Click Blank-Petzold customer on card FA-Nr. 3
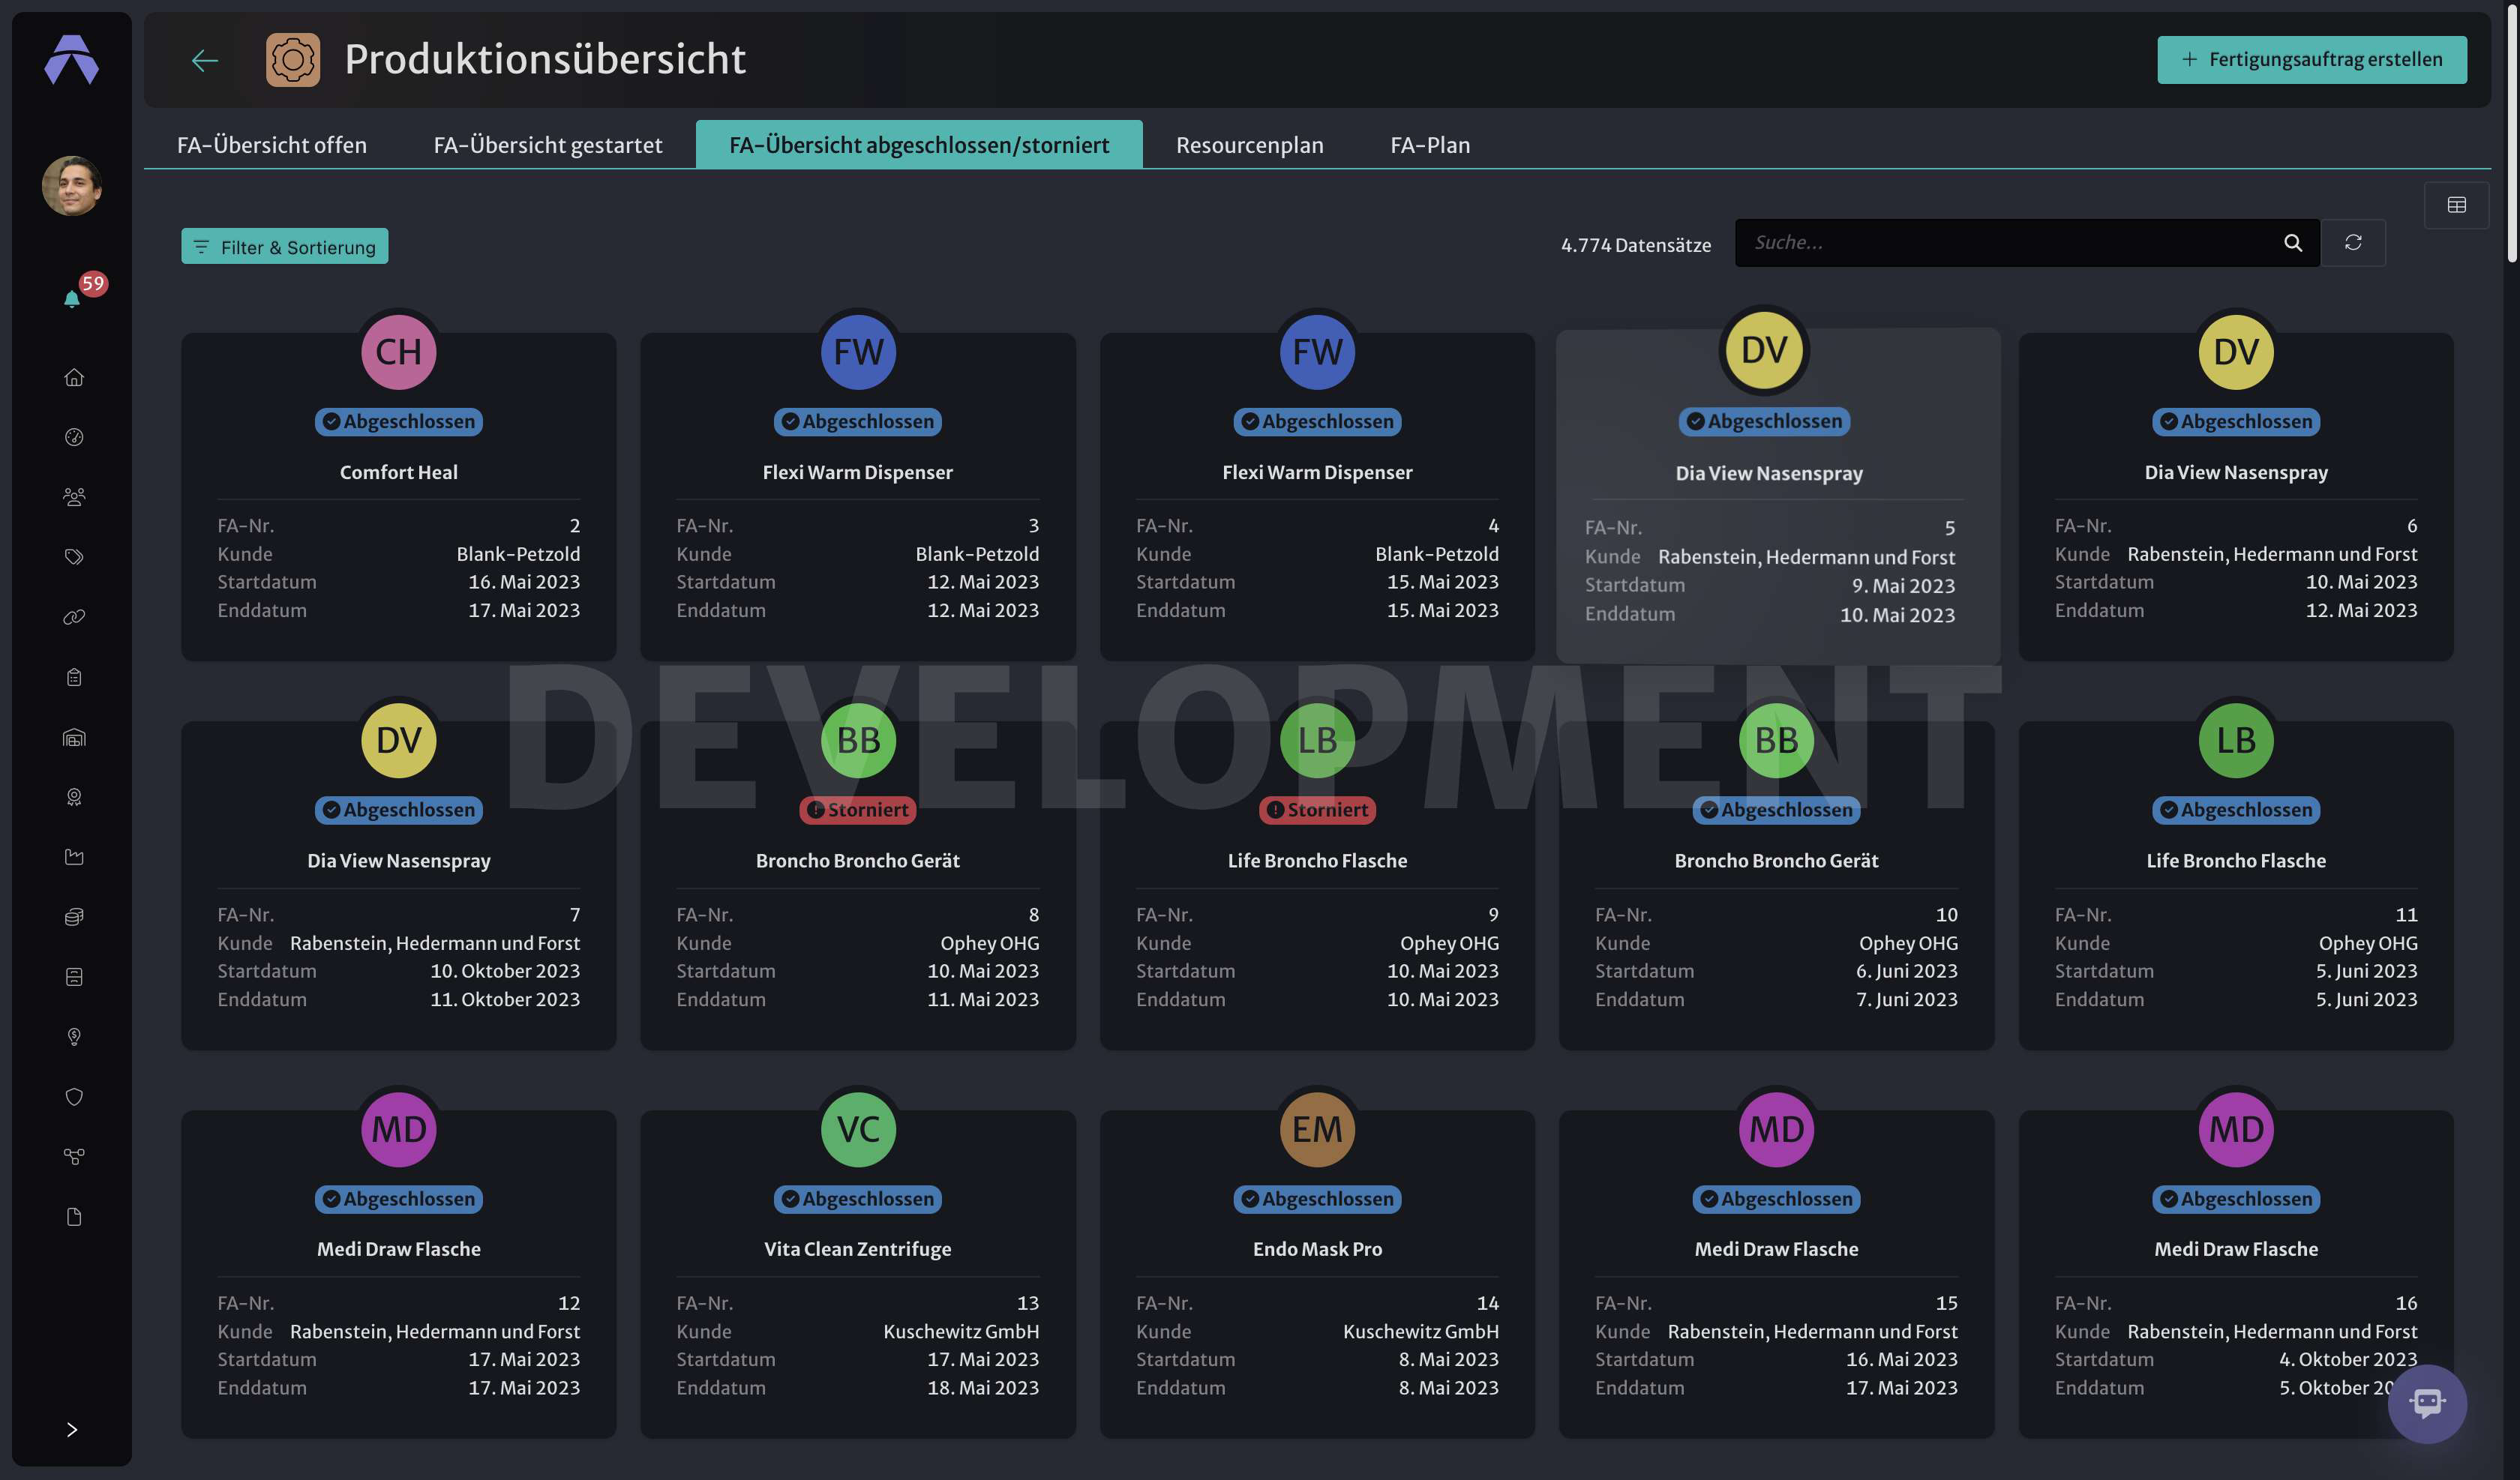 (x=977, y=554)
